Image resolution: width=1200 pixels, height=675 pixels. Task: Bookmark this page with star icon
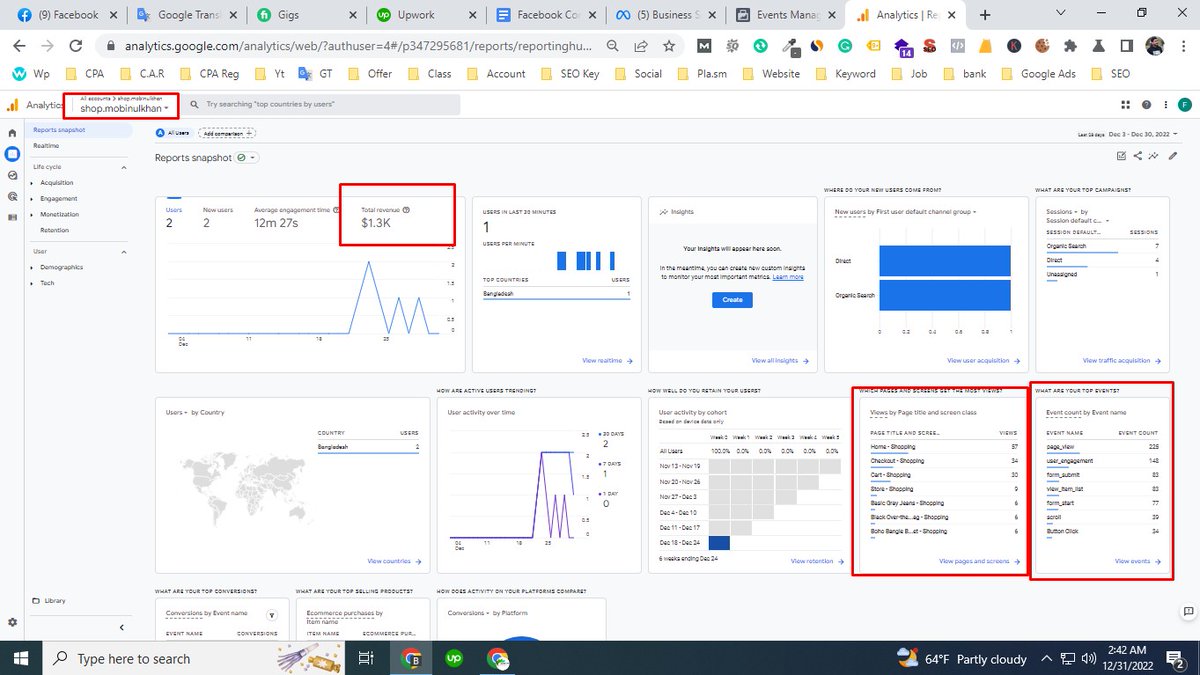point(668,46)
